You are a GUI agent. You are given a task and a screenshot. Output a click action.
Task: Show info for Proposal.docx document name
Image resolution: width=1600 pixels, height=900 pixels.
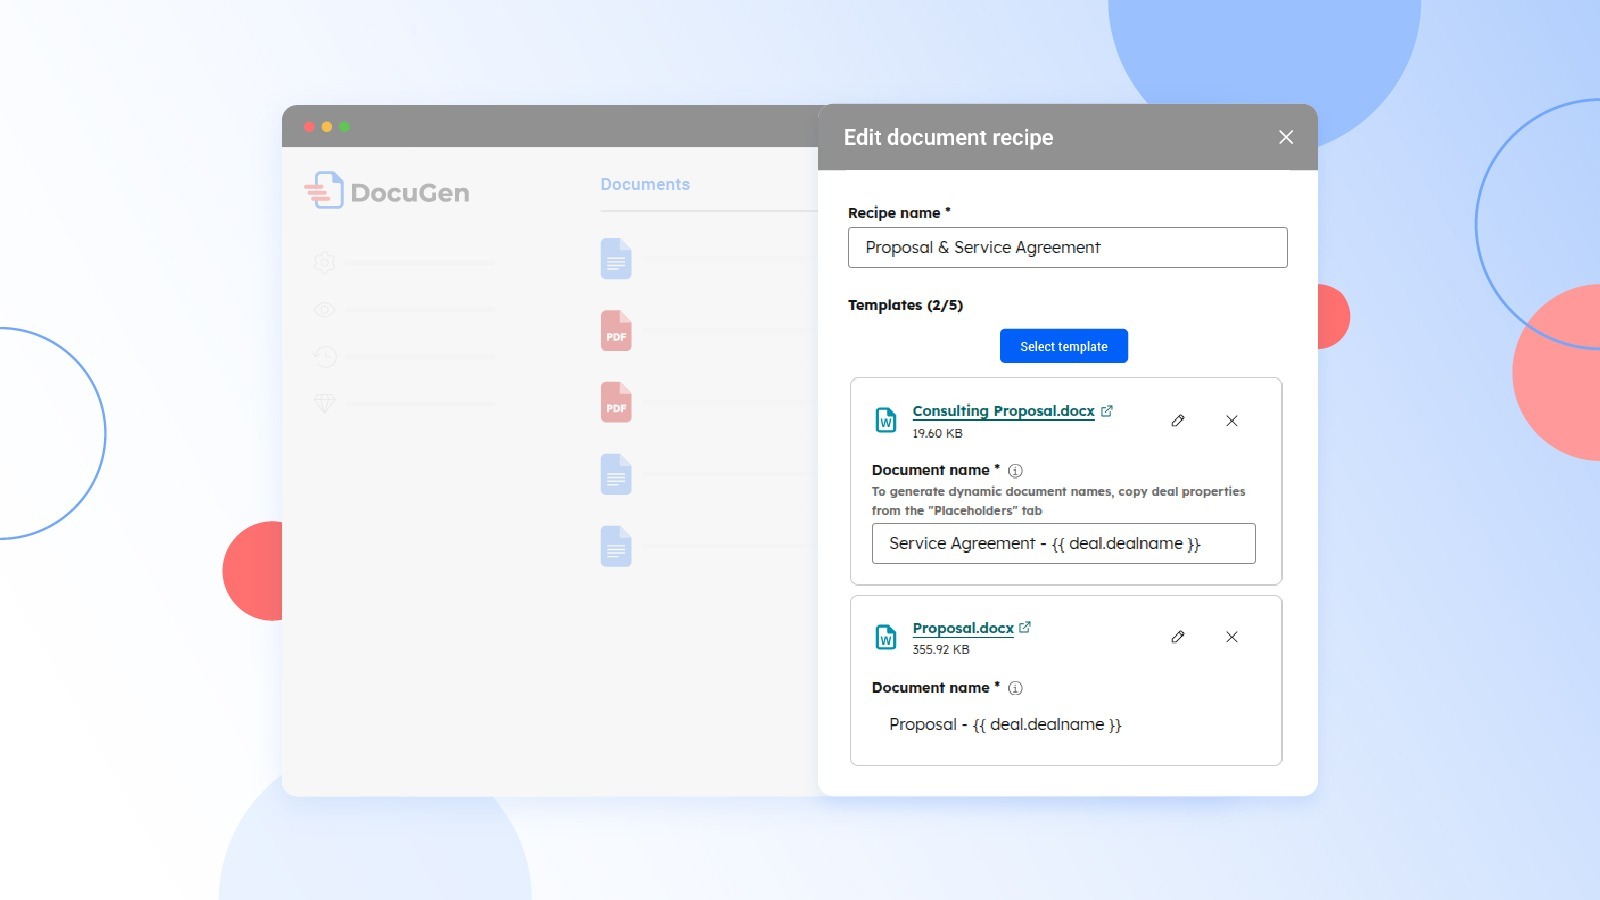point(1015,688)
